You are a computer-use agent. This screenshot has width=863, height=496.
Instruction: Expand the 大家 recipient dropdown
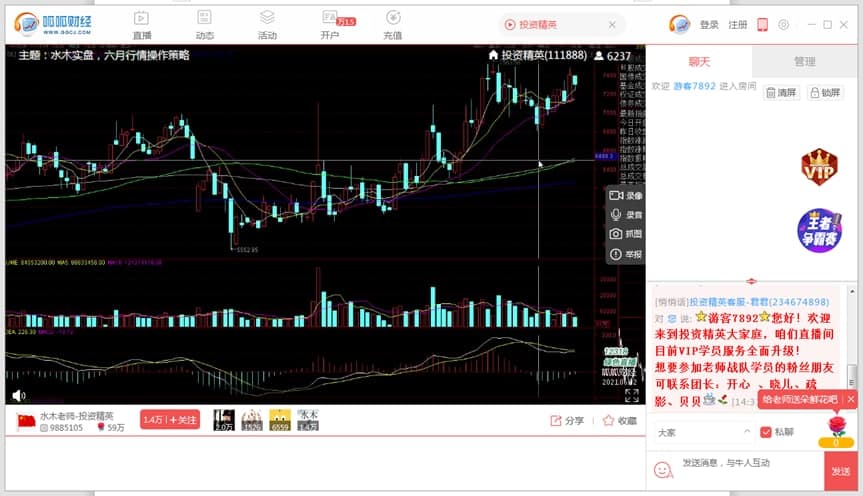click(703, 432)
